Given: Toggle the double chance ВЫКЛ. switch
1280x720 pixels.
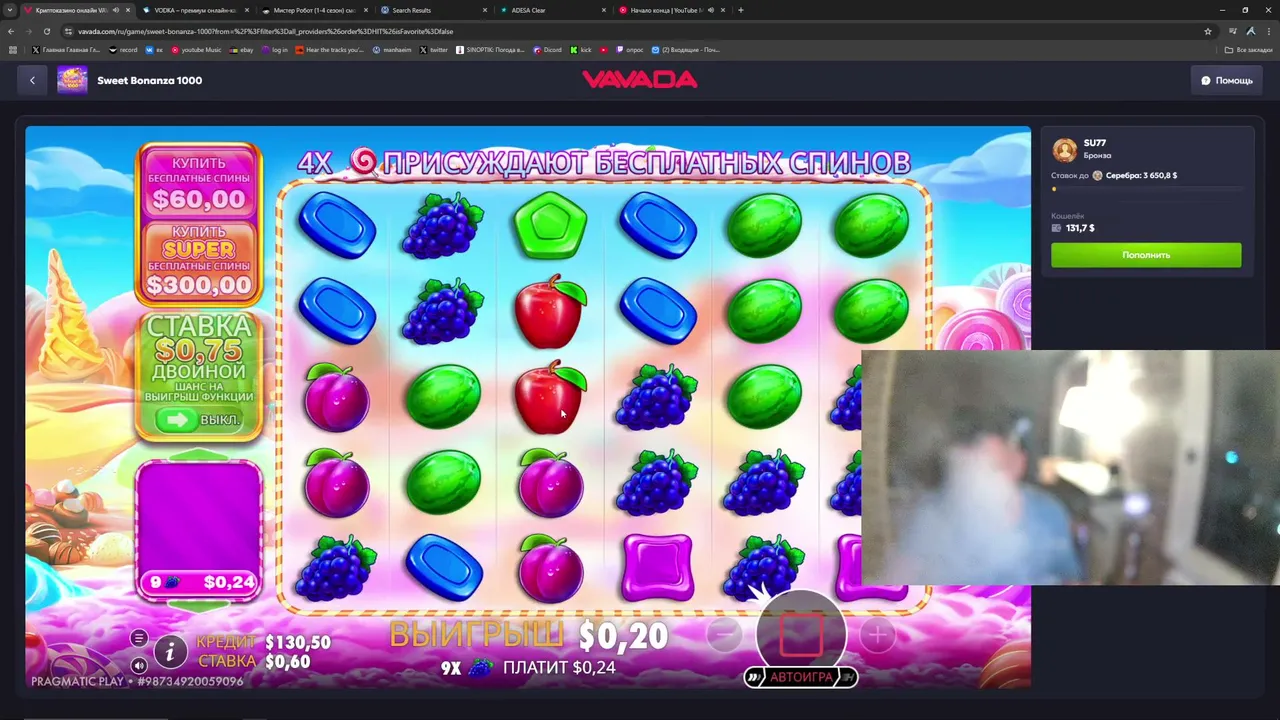Looking at the screenshot, I should 199,419.
